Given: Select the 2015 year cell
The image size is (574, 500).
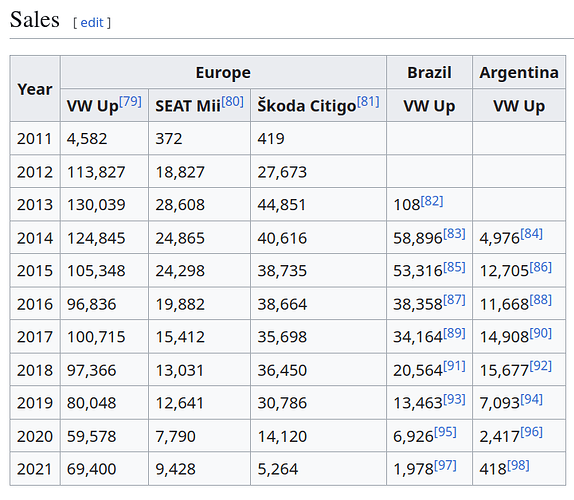Looking at the screenshot, I should [35, 271].
